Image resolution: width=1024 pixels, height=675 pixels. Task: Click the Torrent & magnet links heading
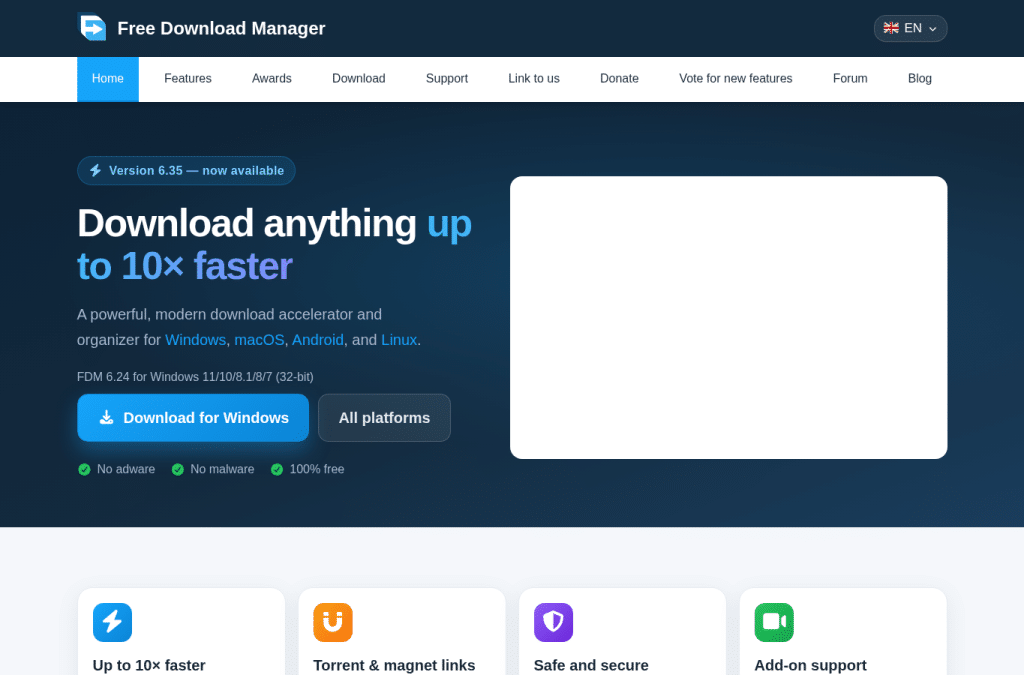click(394, 665)
